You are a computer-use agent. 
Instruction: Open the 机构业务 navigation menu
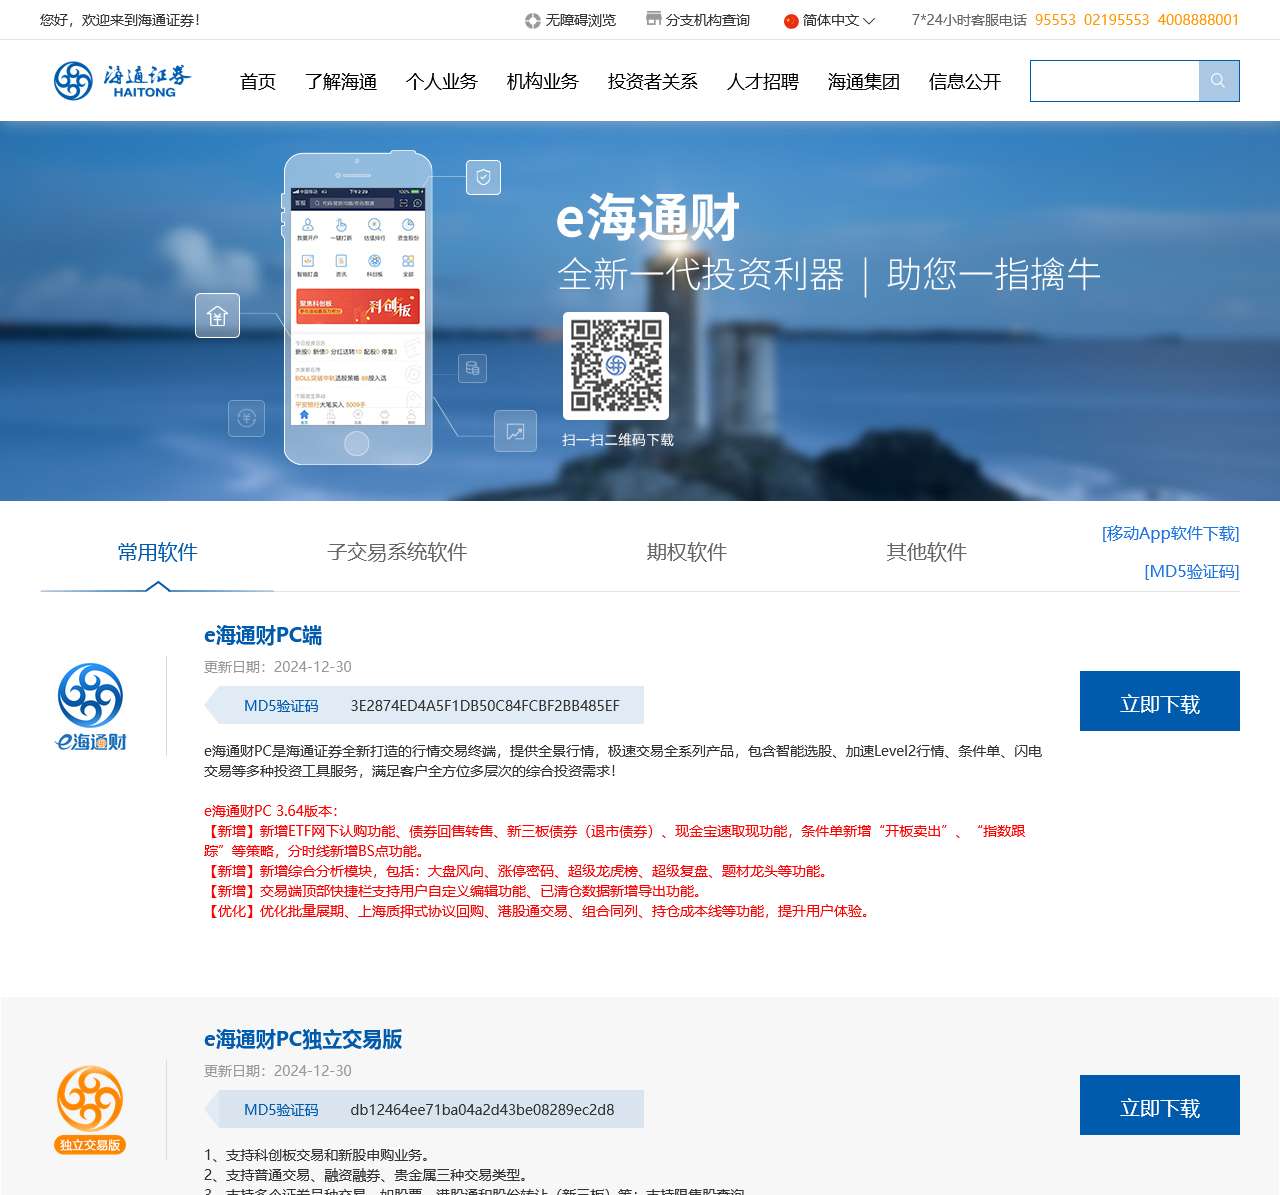point(543,82)
